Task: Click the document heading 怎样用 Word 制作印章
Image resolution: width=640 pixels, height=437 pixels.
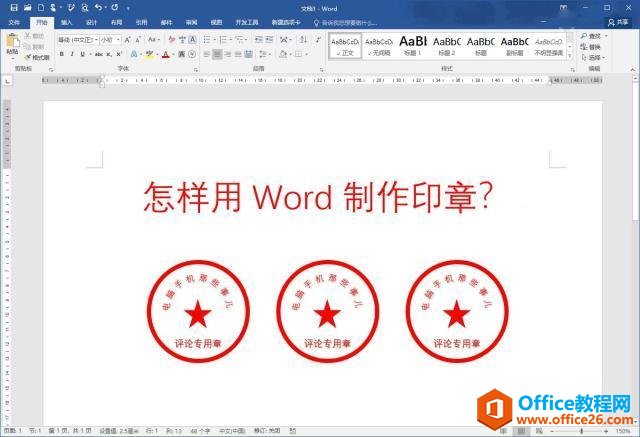Action: click(x=318, y=197)
